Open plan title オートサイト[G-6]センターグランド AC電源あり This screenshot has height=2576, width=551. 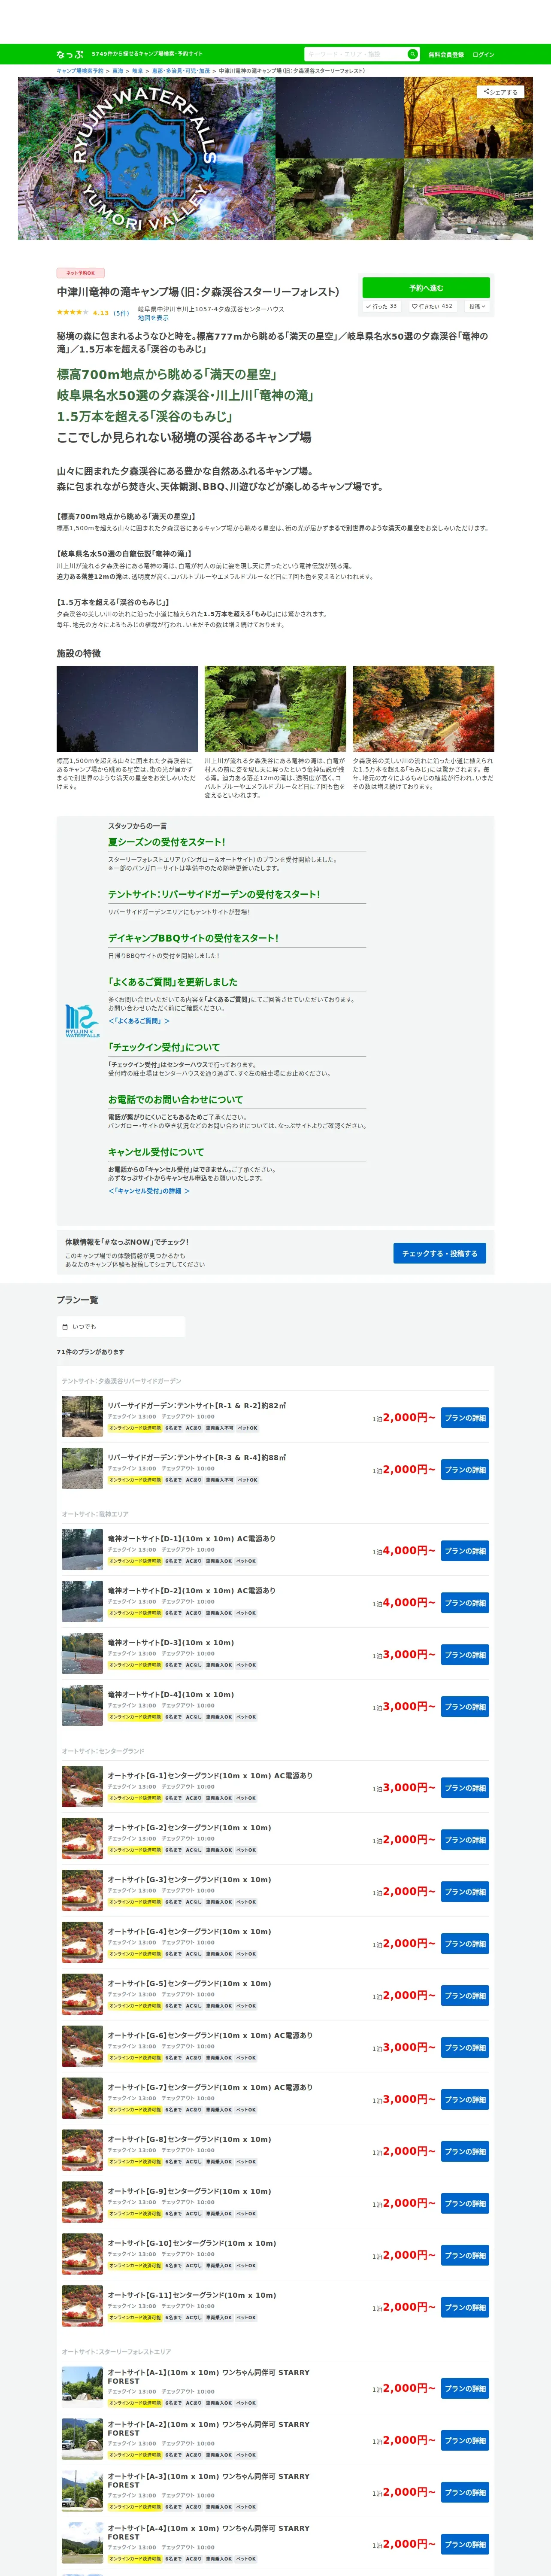coord(210,2036)
